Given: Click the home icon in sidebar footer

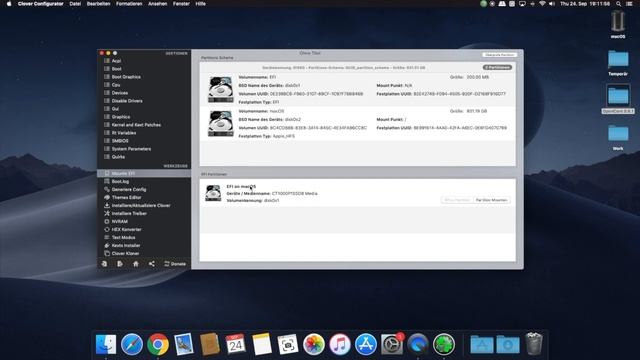Looking at the screenshot, I should [136, 264].
